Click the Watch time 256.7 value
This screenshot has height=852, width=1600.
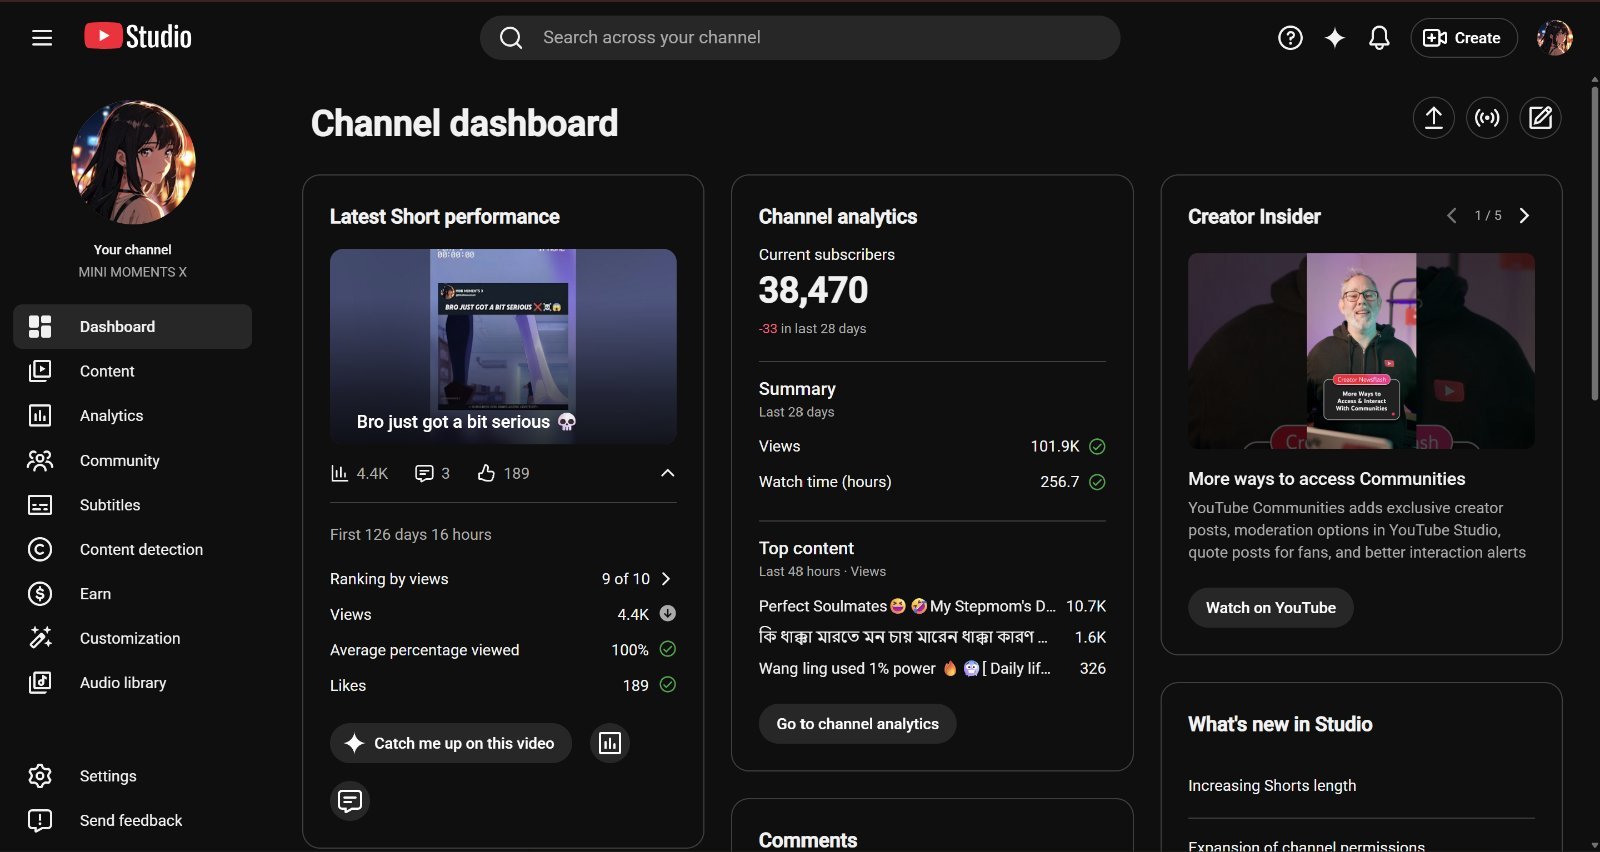coord(1060,482)
